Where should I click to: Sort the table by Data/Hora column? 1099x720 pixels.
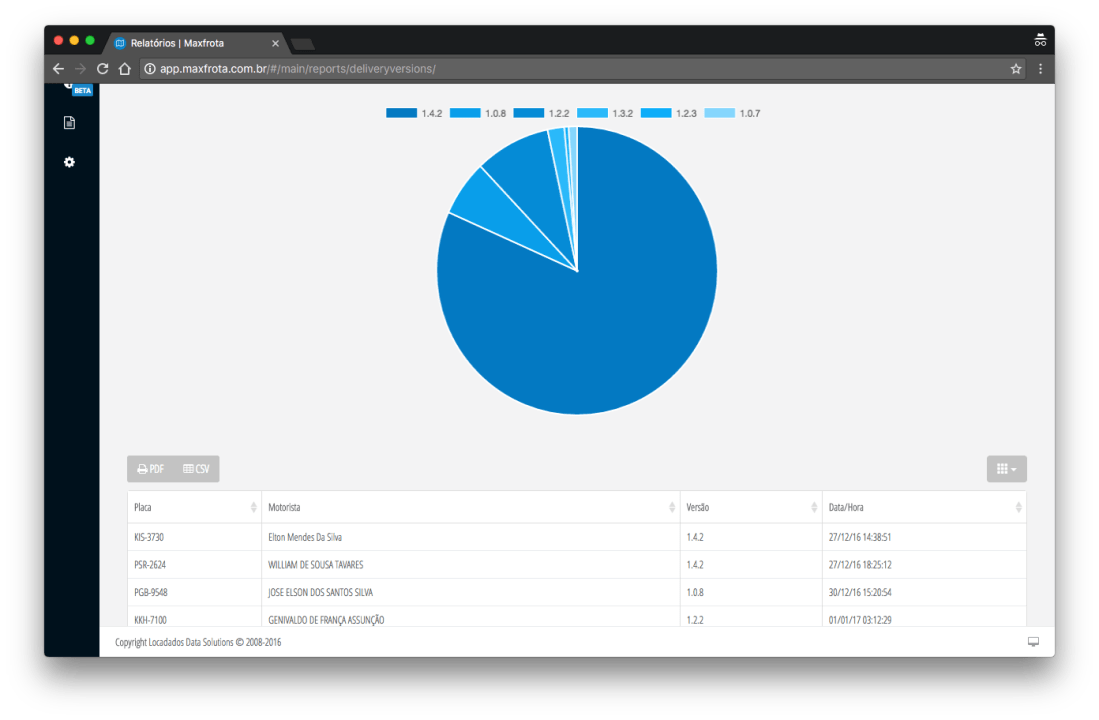923,508
